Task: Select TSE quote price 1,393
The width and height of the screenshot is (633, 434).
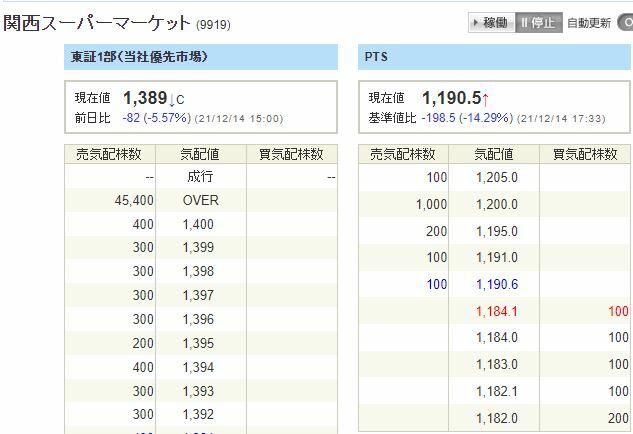Action: 198,391
